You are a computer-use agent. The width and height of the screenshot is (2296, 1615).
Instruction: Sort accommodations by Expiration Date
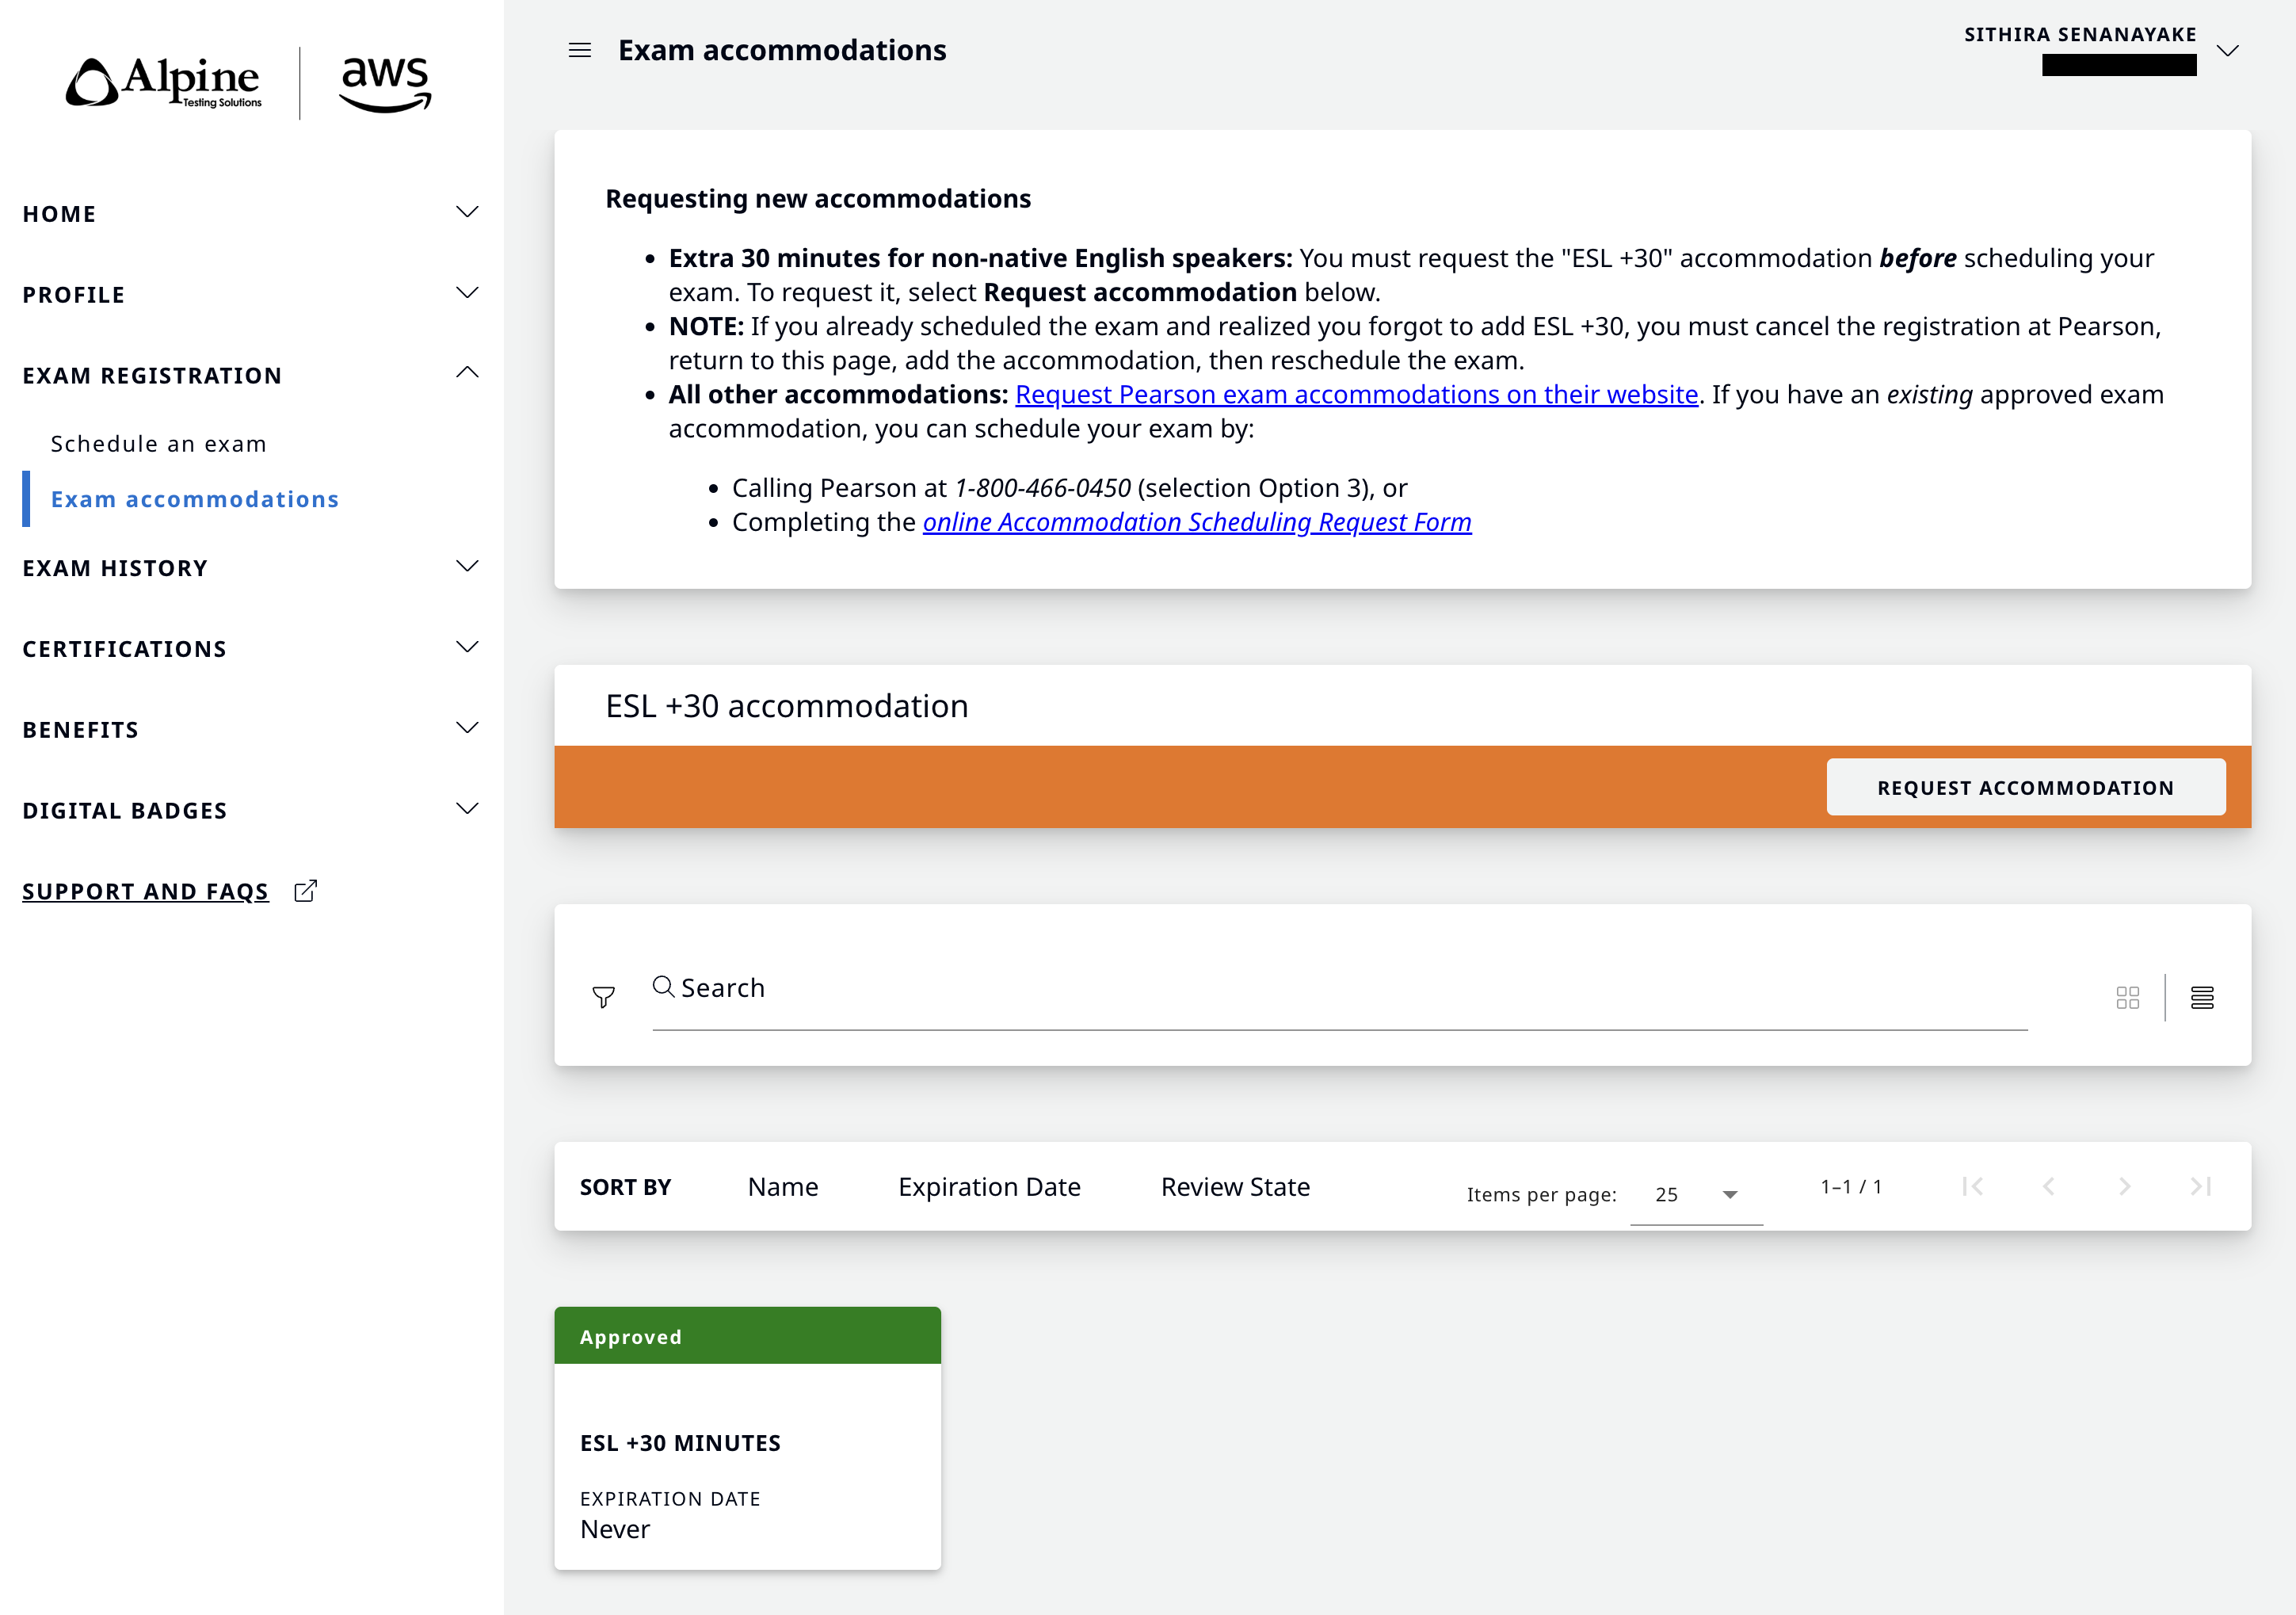pos(989,1187)
